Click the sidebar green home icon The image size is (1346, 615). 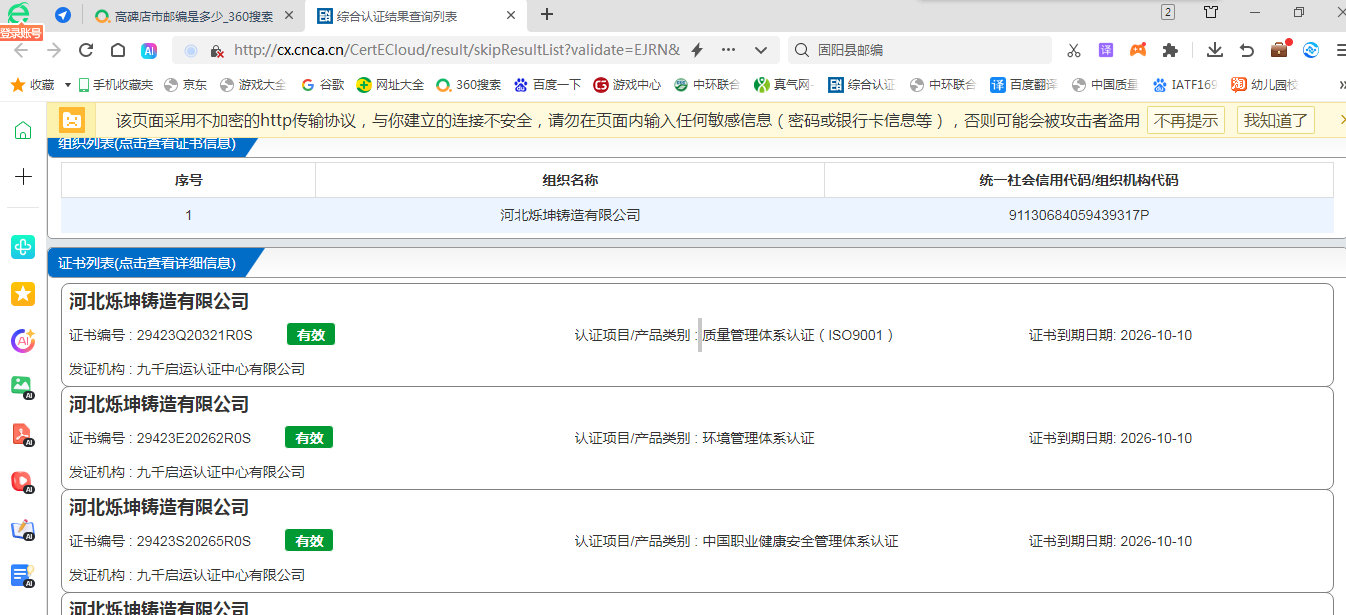point(23,130)
